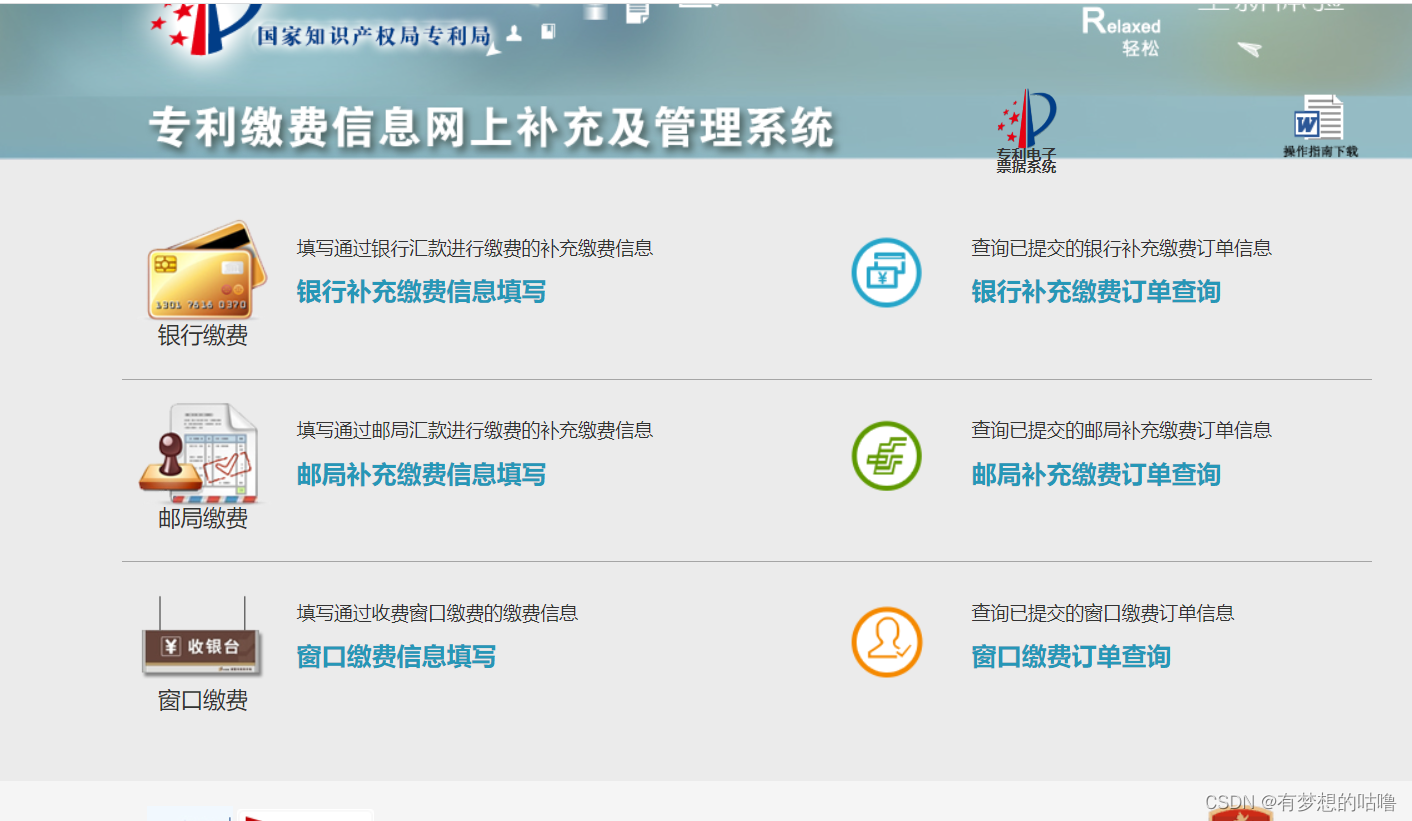Screen dimensions: 1412x821
Task: Open 银行补充缴费订单查询 link
Action: 1096,292
